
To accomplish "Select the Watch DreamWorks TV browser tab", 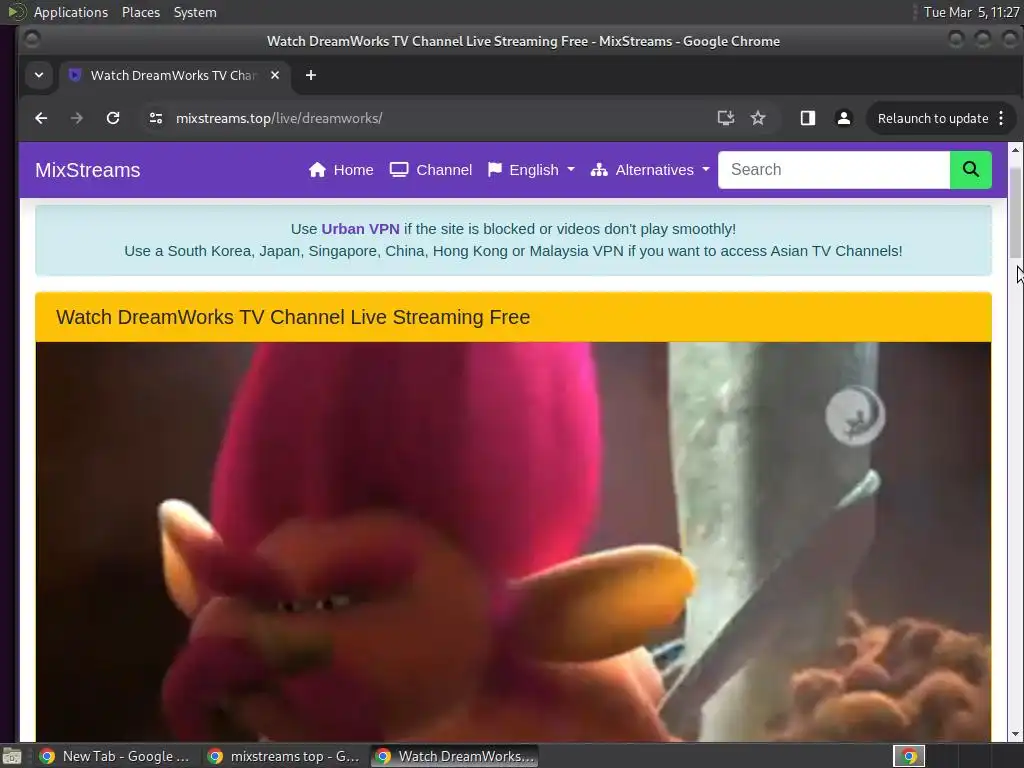I will pos(174,75).
